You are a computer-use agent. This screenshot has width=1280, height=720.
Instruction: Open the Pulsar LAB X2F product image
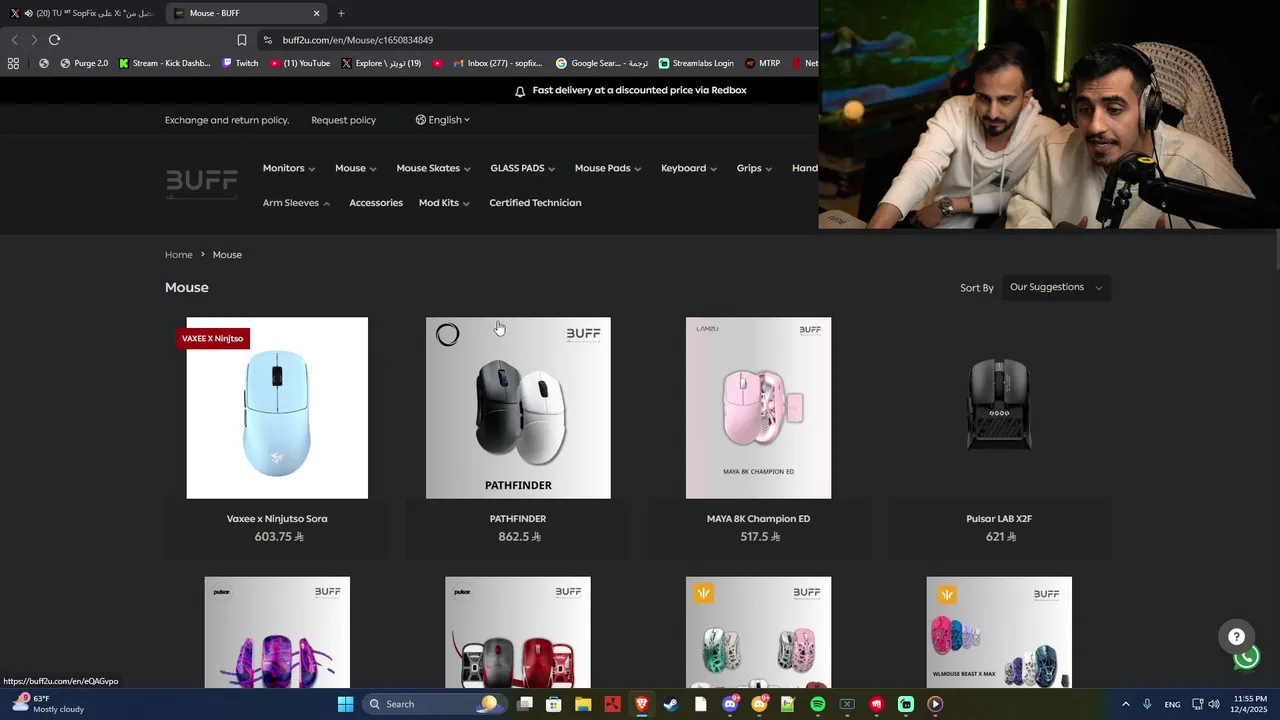999,408
